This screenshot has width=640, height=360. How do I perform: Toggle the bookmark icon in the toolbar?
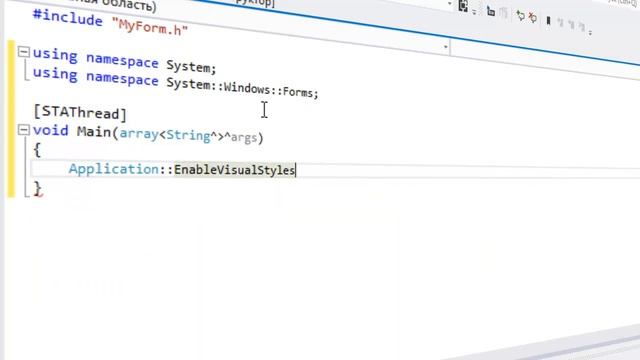[548, 20]
